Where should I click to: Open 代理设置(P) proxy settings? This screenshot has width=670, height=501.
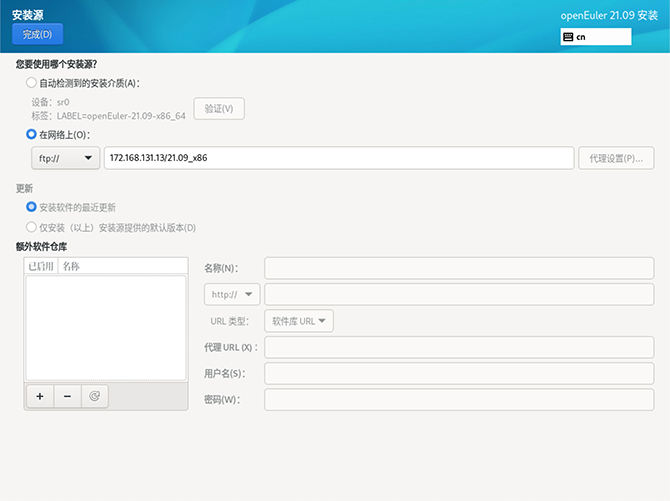[x=616, y=158]
